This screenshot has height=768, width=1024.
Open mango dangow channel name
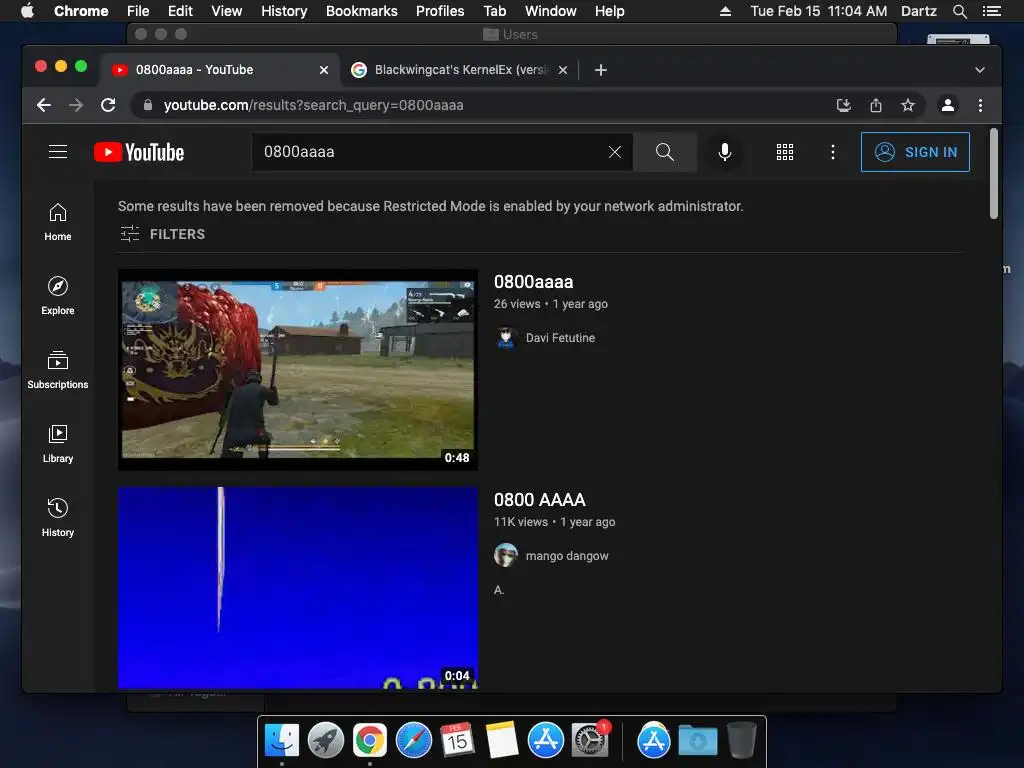[567, 556]
